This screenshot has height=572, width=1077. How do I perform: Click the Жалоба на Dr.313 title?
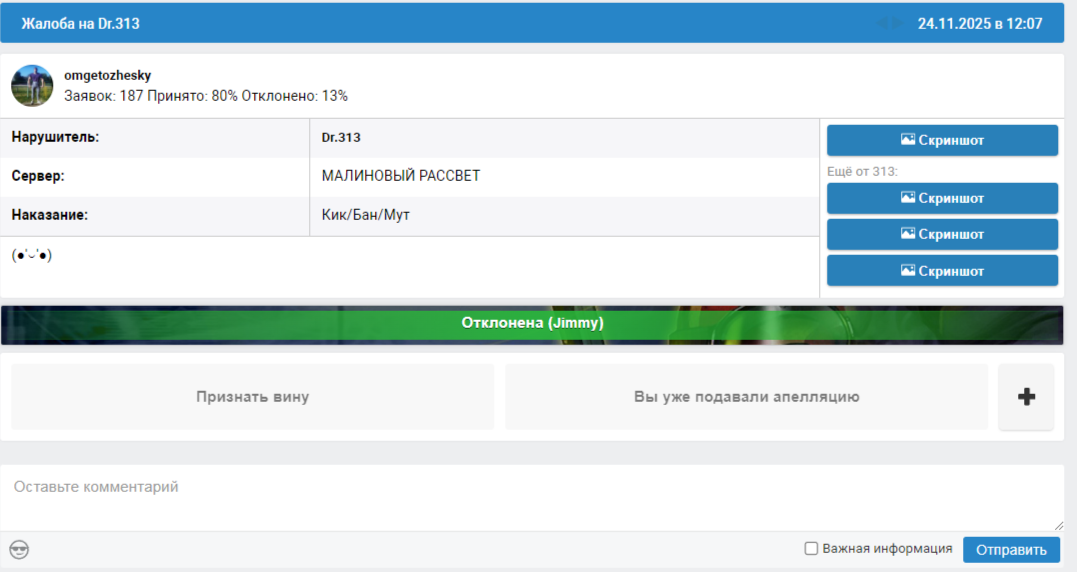pyautogui.click(x=80, y=23)
